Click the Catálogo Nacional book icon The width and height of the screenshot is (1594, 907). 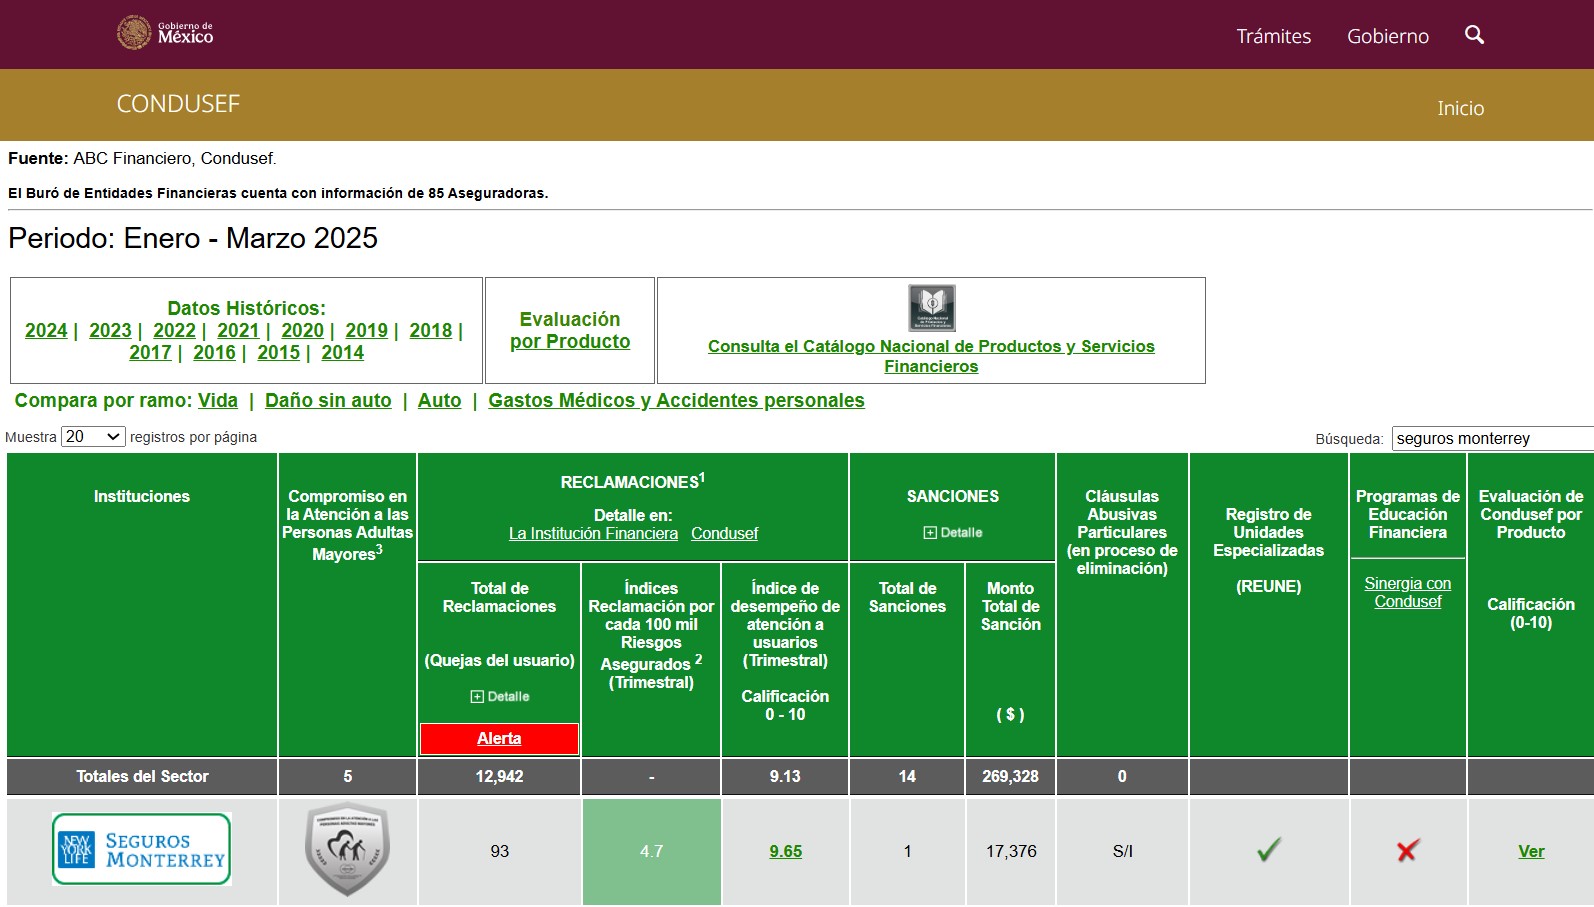[x=931, y=308]
